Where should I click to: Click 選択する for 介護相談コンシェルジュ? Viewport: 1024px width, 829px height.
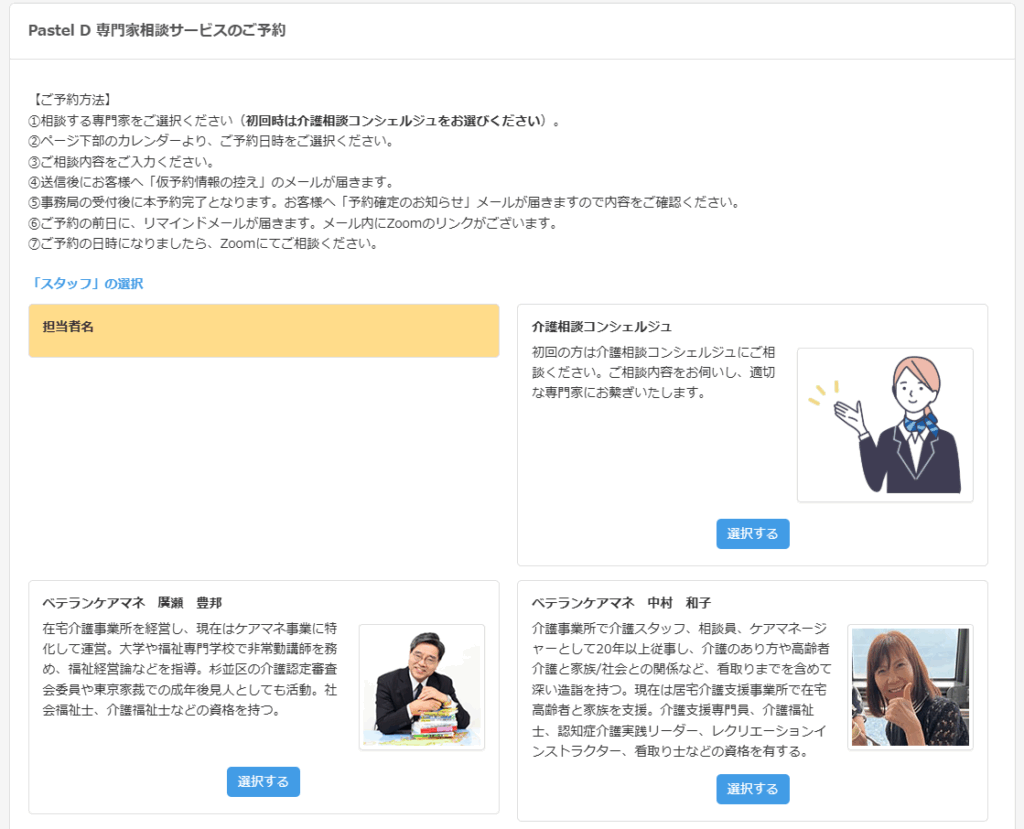pyautogui.click(x=752, y=534)
